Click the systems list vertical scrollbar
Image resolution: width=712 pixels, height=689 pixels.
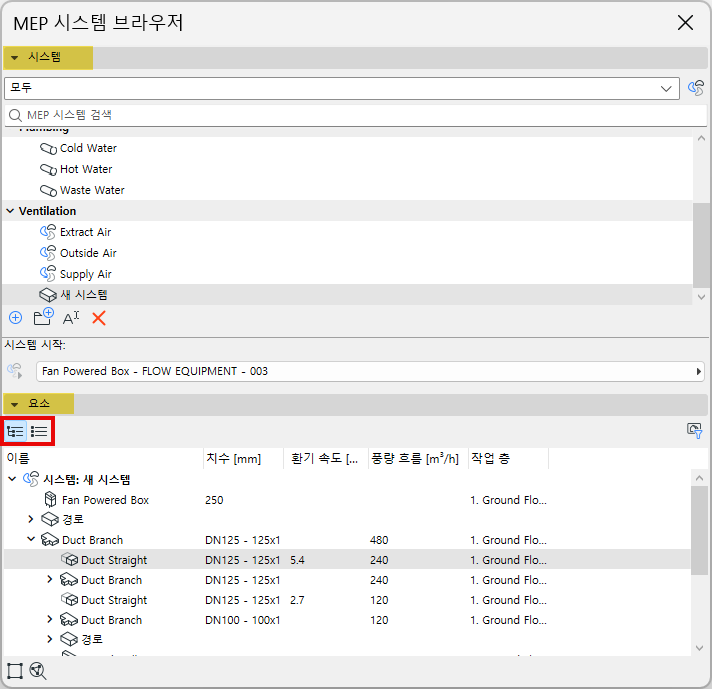point(701,245)
